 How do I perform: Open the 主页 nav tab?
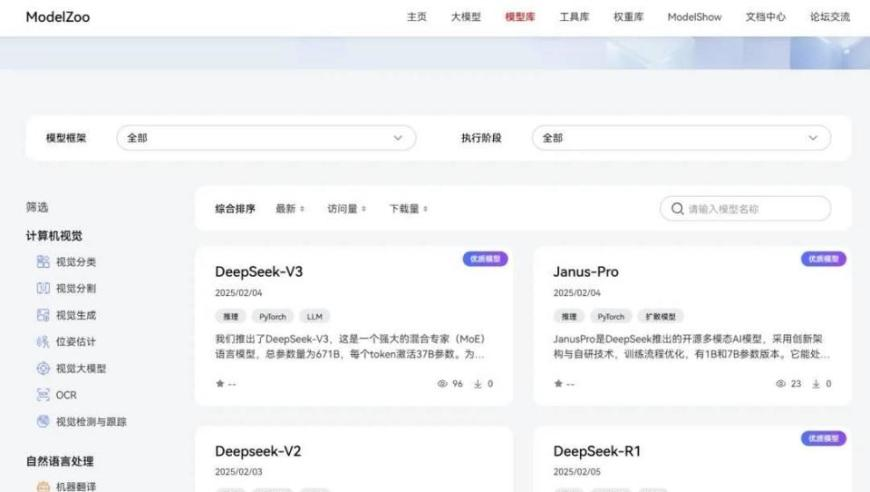[x=417, y=17]
